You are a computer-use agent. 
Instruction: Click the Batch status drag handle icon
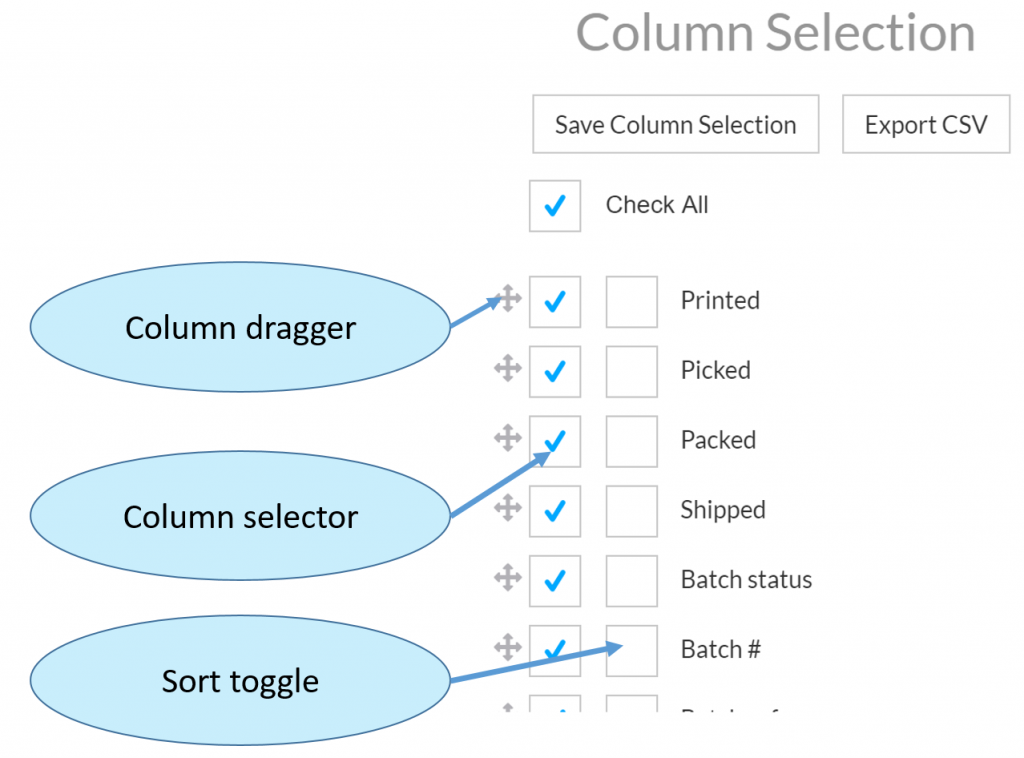point(508,578)
